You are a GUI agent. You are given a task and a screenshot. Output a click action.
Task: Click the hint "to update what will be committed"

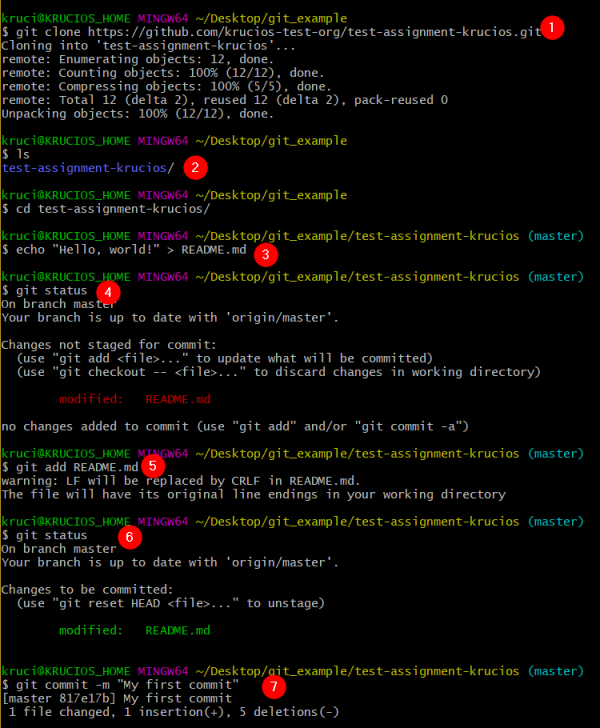click(314, 358)
